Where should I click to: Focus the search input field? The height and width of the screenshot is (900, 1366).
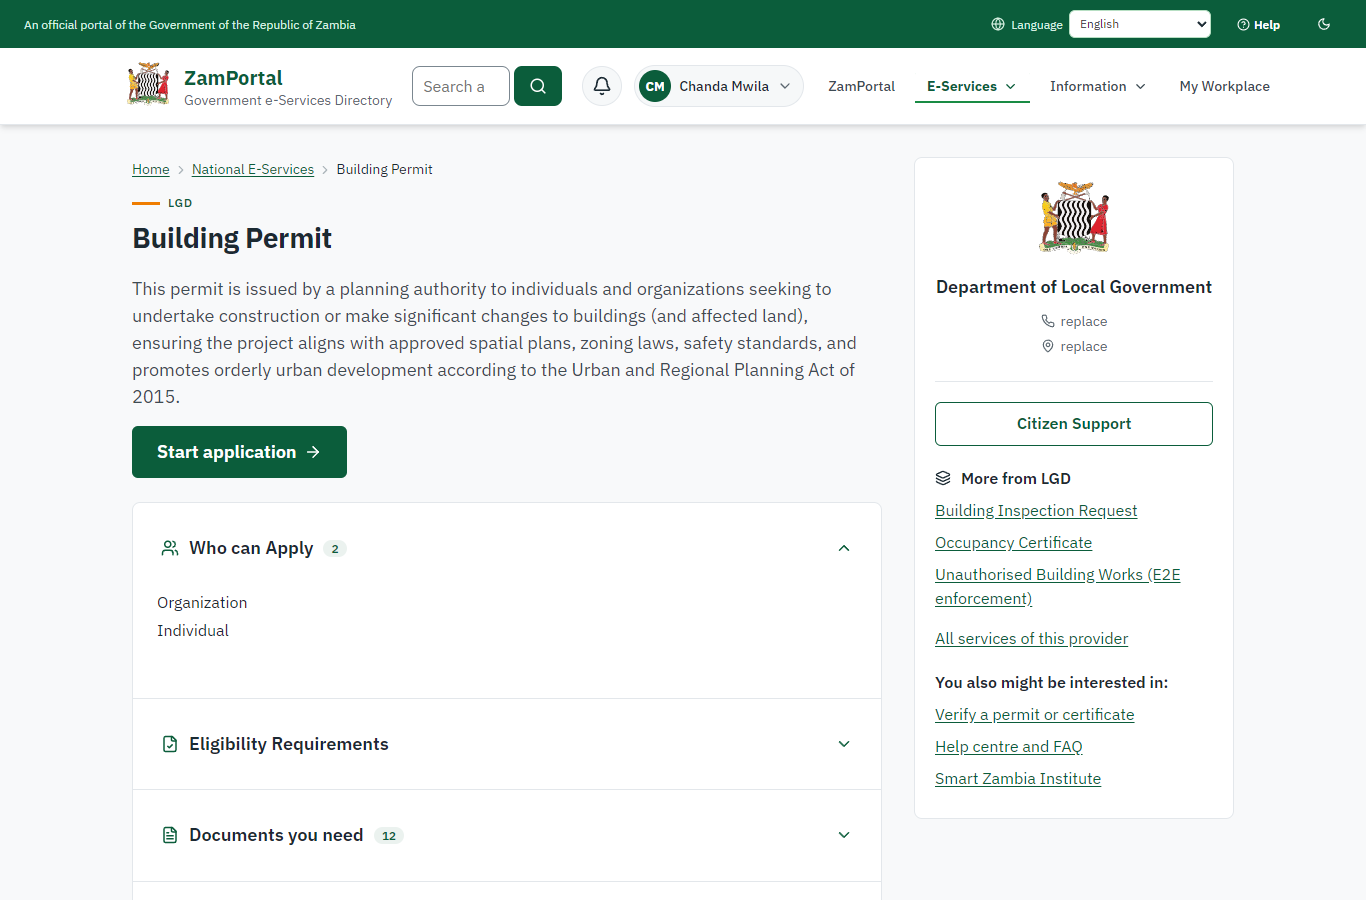[x=461, y=86]
